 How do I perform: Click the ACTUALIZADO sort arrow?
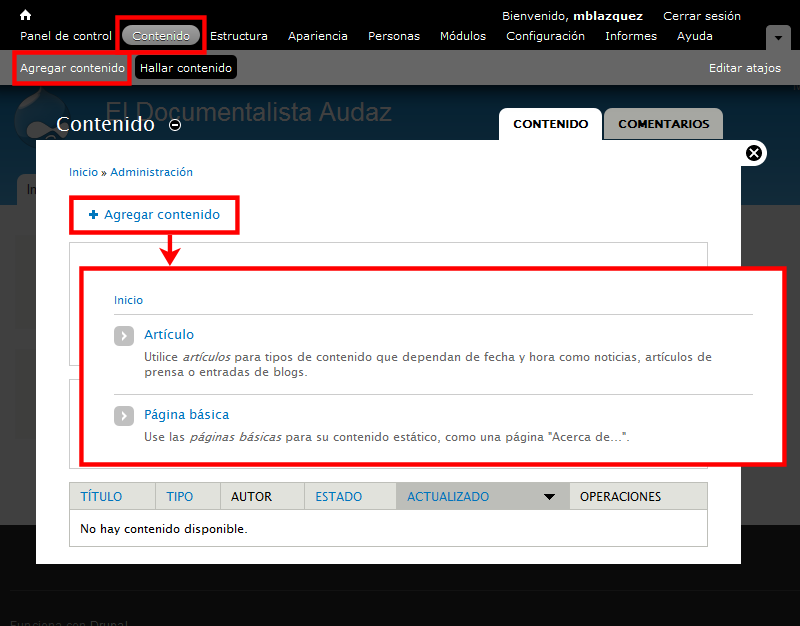click(549, 497)
